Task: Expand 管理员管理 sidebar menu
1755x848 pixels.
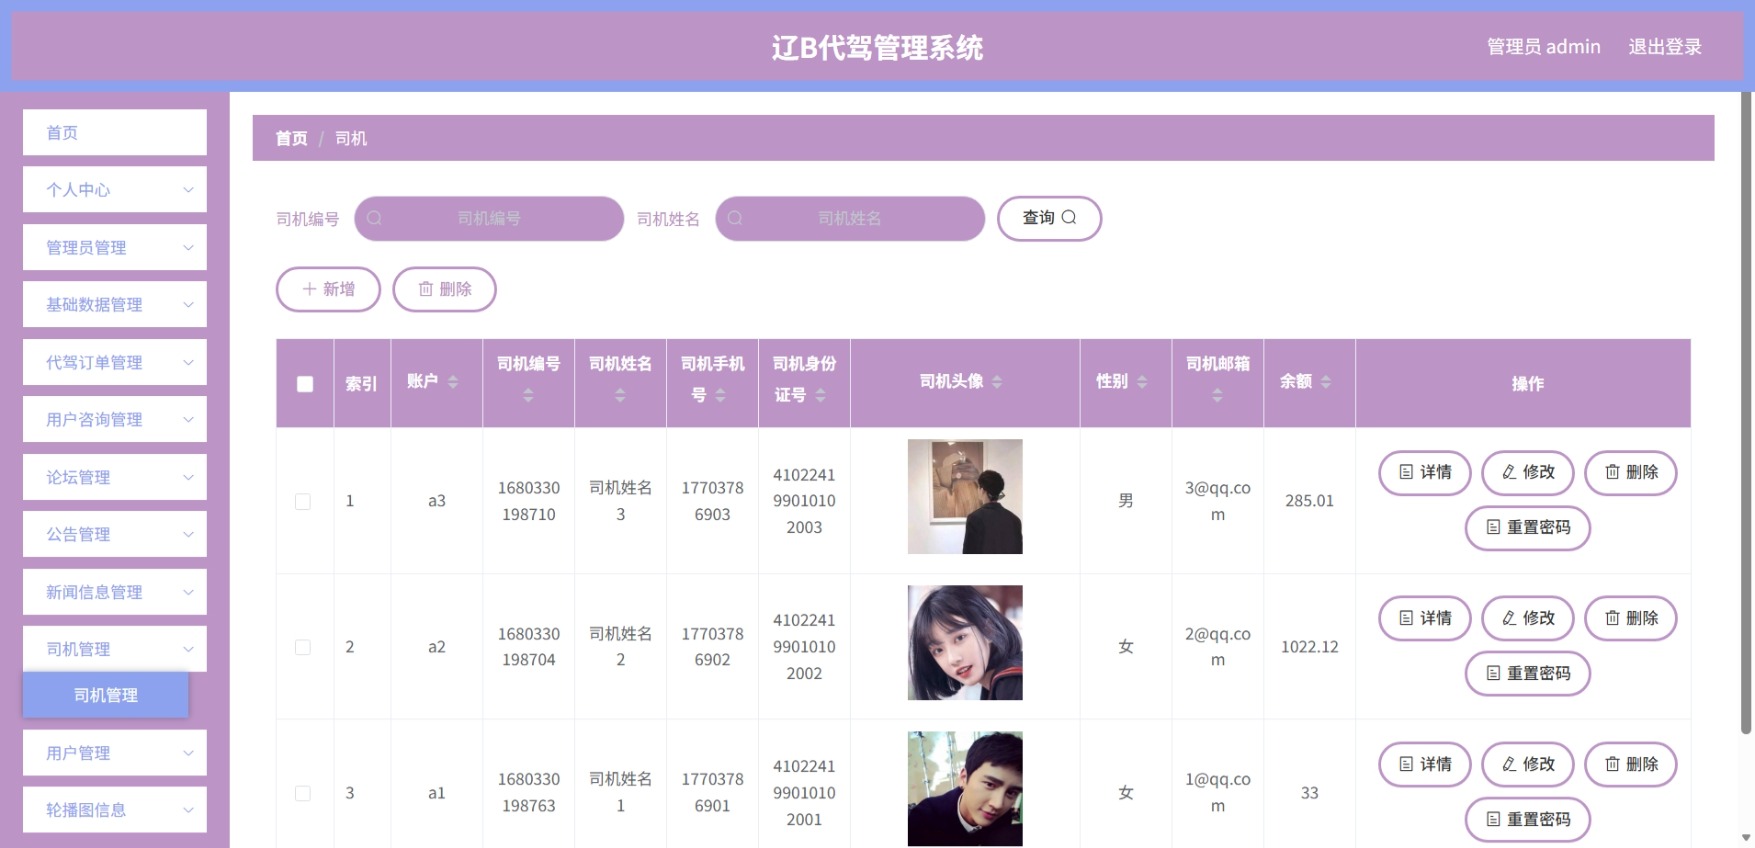Action: [x=115, y=247]
